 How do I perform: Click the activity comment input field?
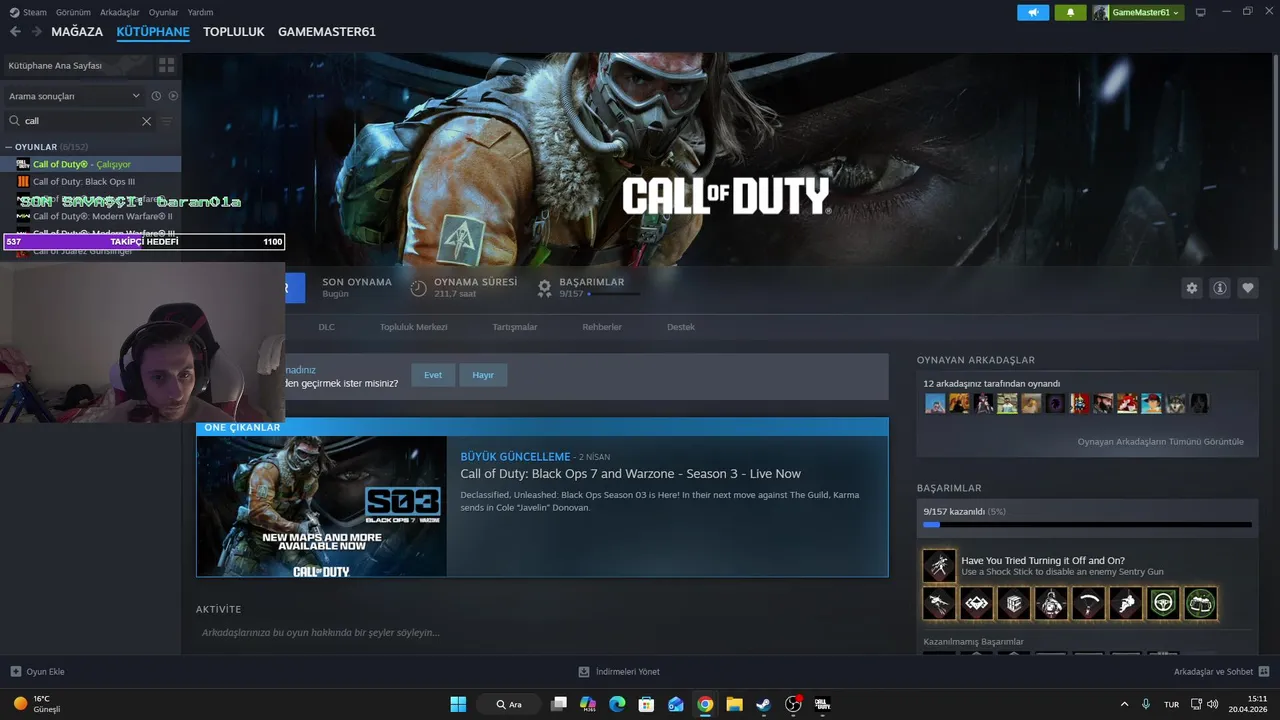pyautogui.click(x=540, y=632)
